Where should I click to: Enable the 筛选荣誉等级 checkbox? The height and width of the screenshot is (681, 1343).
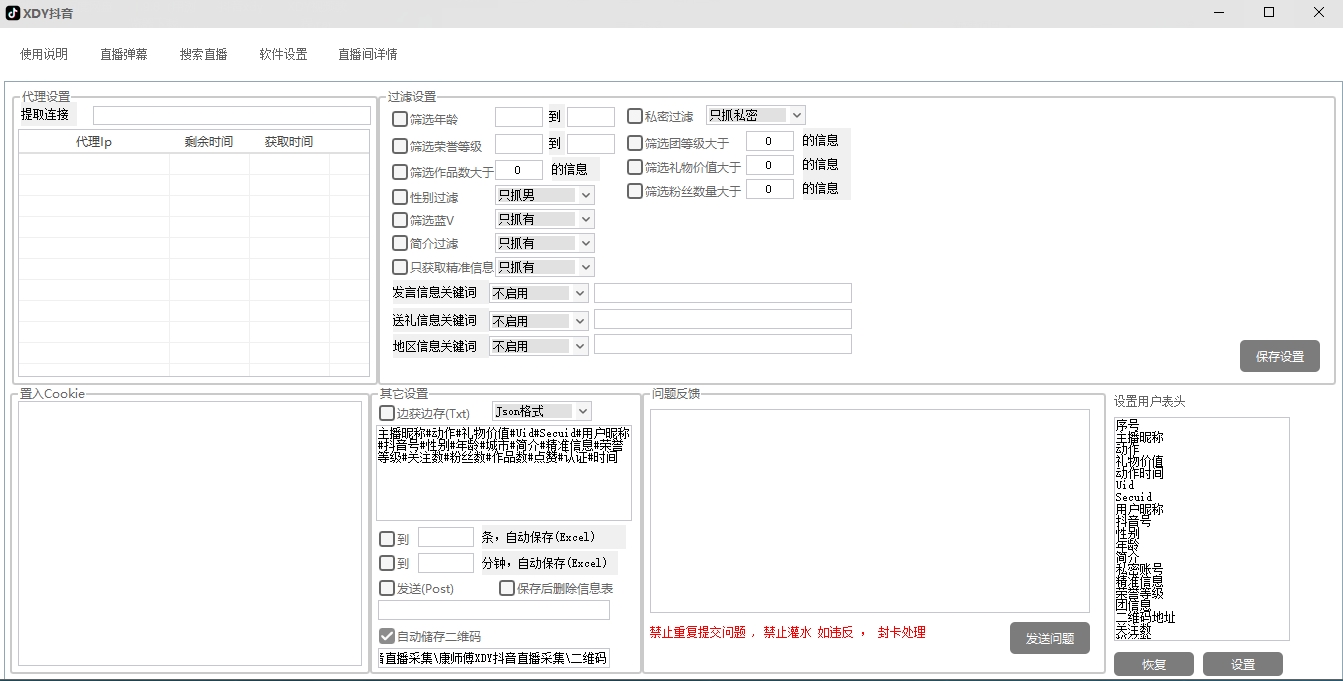click(400, 146)
